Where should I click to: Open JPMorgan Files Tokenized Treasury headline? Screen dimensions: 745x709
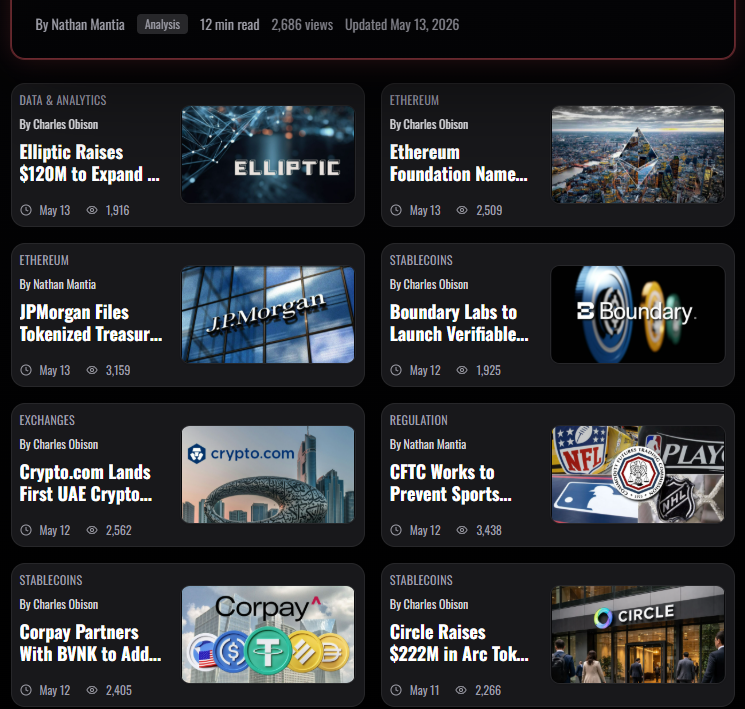click(91, 323)
